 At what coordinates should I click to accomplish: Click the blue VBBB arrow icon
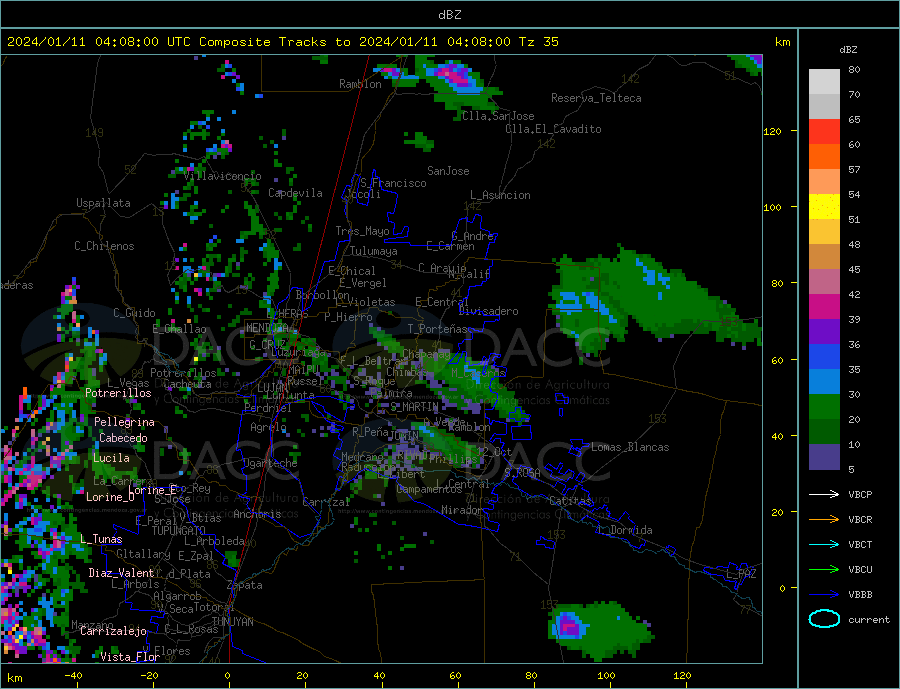824,594
